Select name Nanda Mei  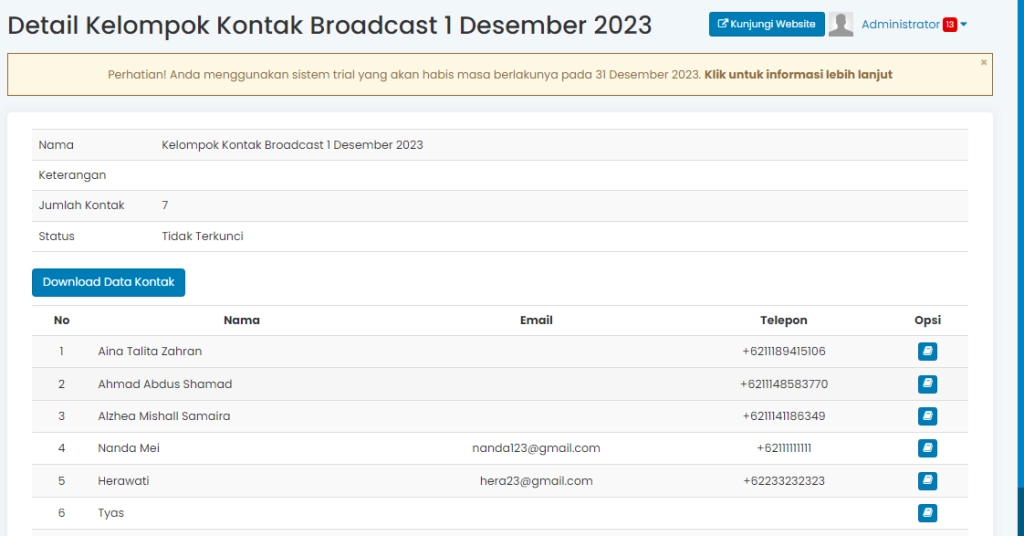point(129,448)
